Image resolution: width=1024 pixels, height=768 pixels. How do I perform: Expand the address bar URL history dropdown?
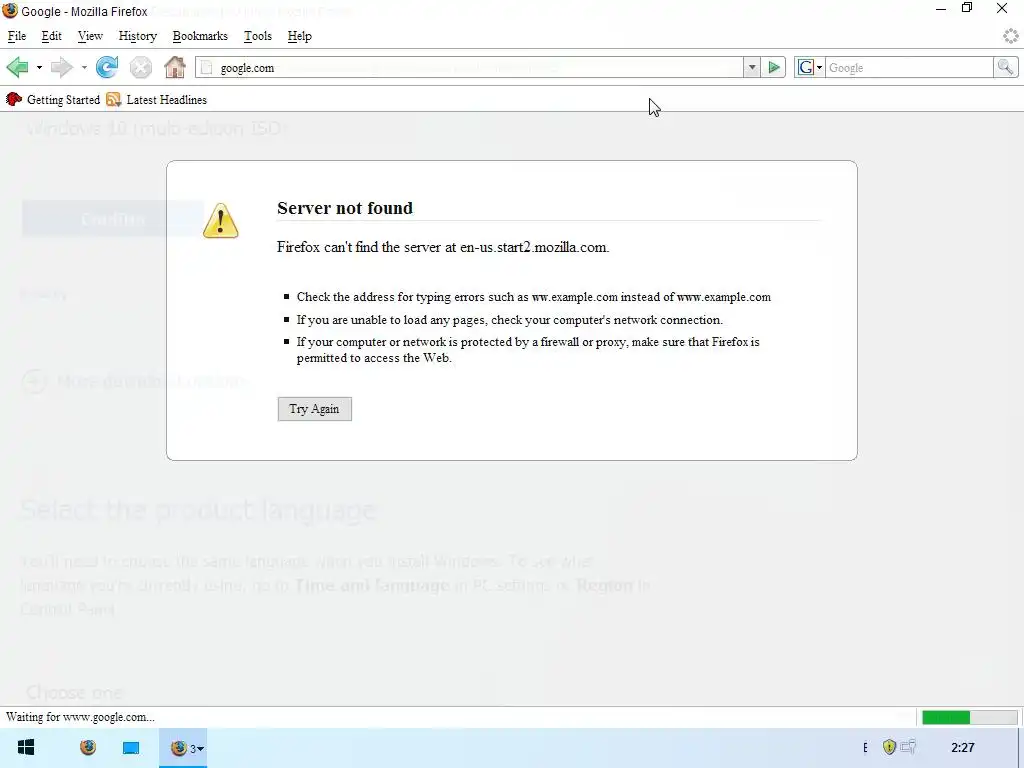click(x=752, y=68)
